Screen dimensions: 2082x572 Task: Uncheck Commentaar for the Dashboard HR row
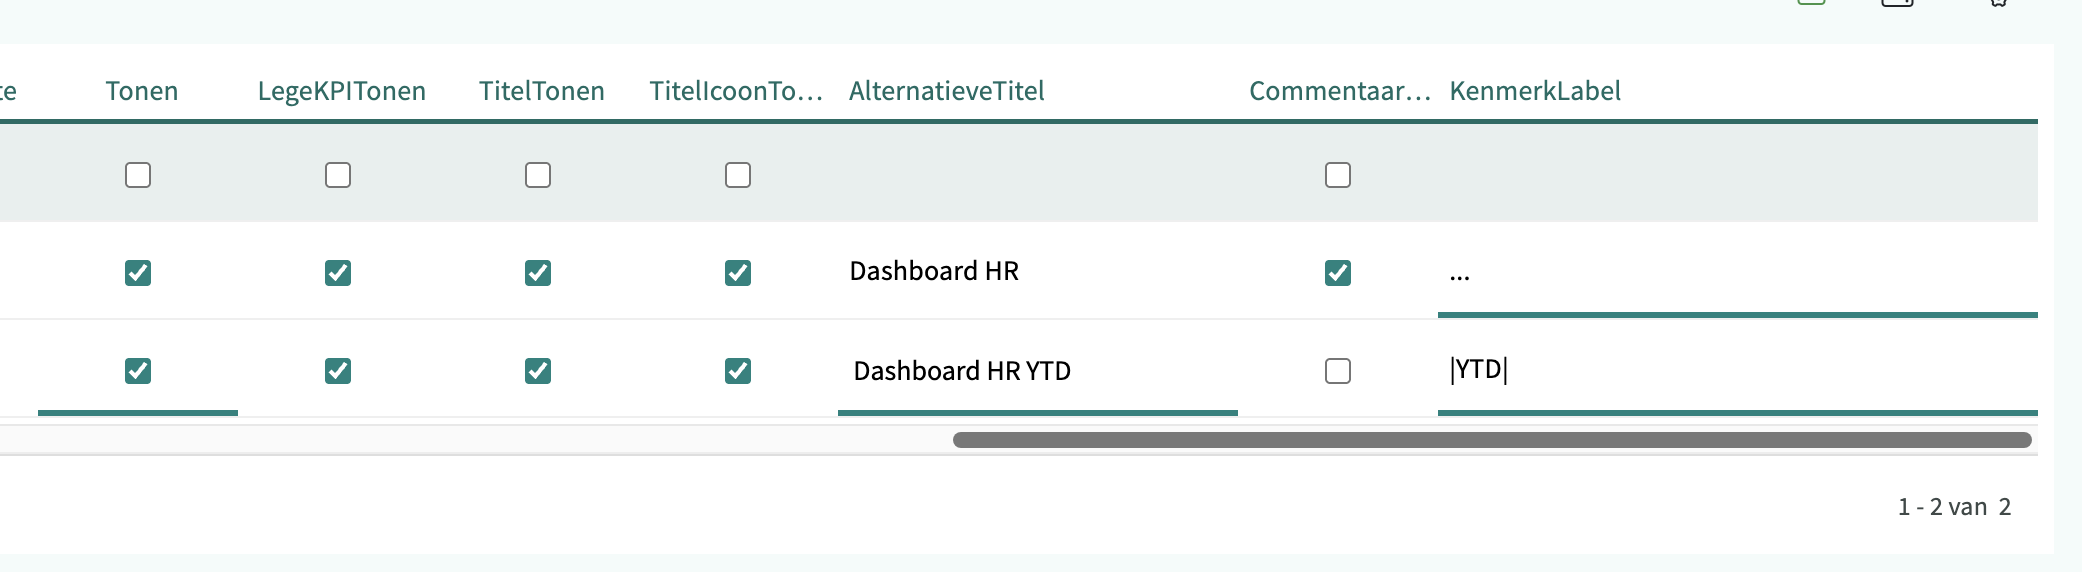[x=1338, y=272]
